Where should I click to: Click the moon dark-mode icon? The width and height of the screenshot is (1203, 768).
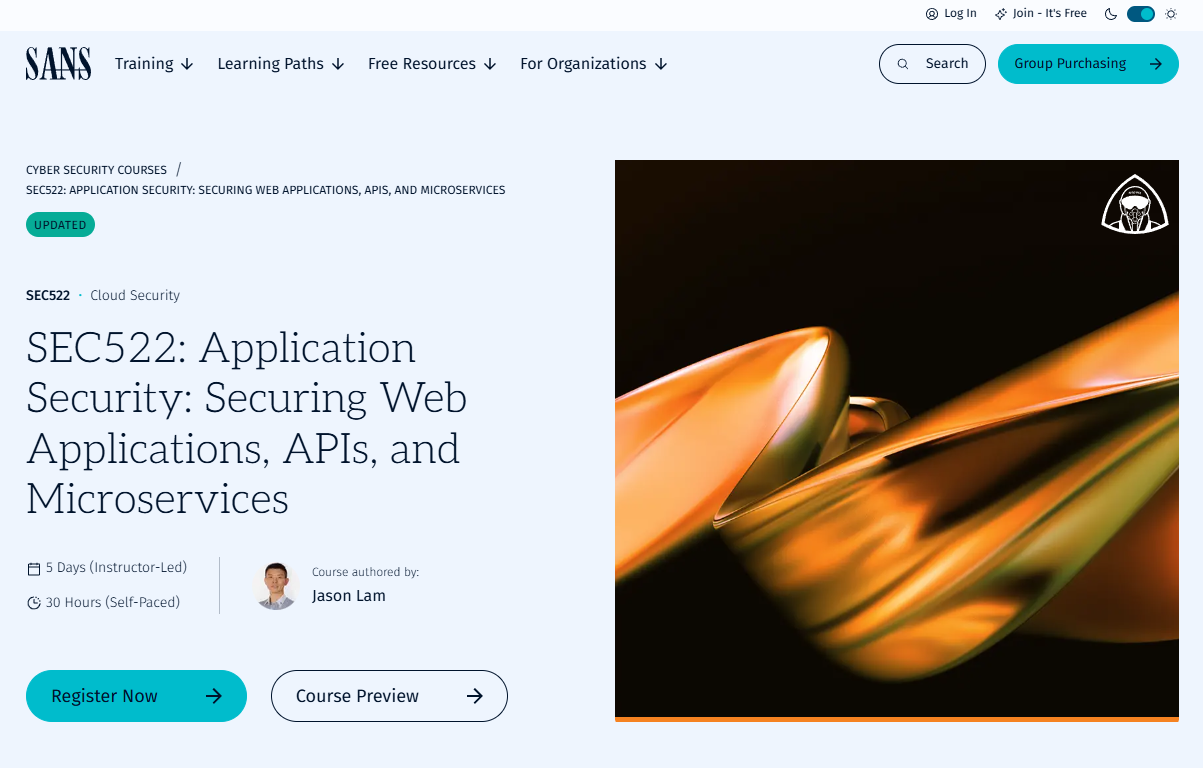1111,14
